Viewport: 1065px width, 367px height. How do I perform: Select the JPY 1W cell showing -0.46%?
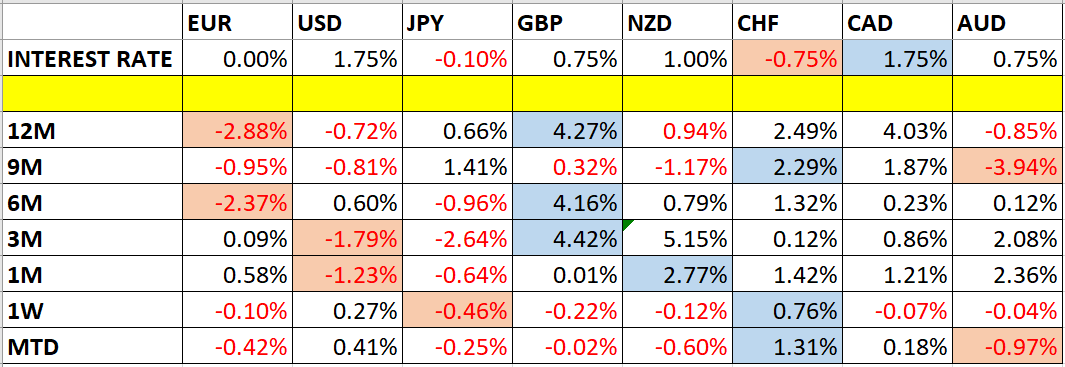click(x=456, y=312)
